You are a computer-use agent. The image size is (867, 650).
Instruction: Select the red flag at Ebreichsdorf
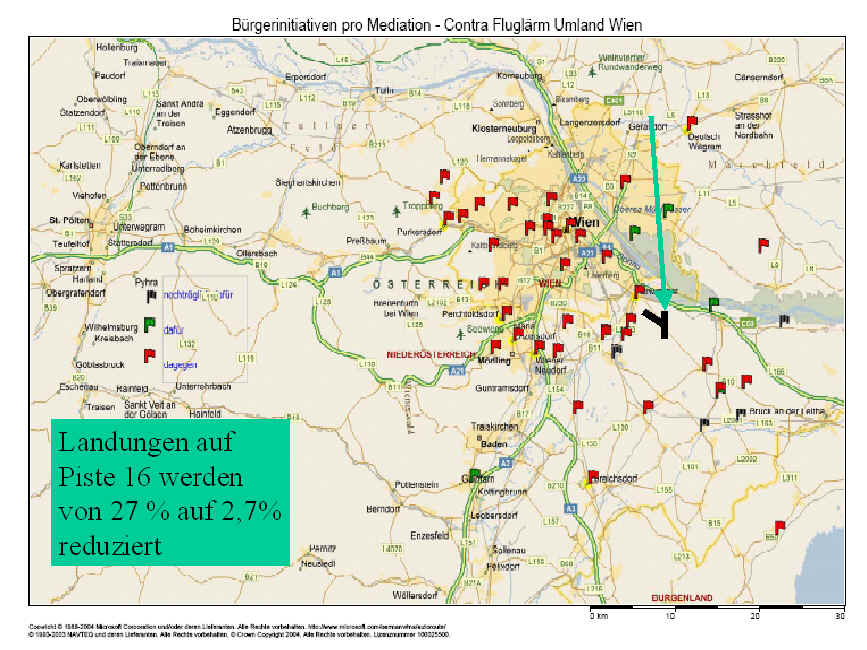pyautogui.click(x=592, y=476)
